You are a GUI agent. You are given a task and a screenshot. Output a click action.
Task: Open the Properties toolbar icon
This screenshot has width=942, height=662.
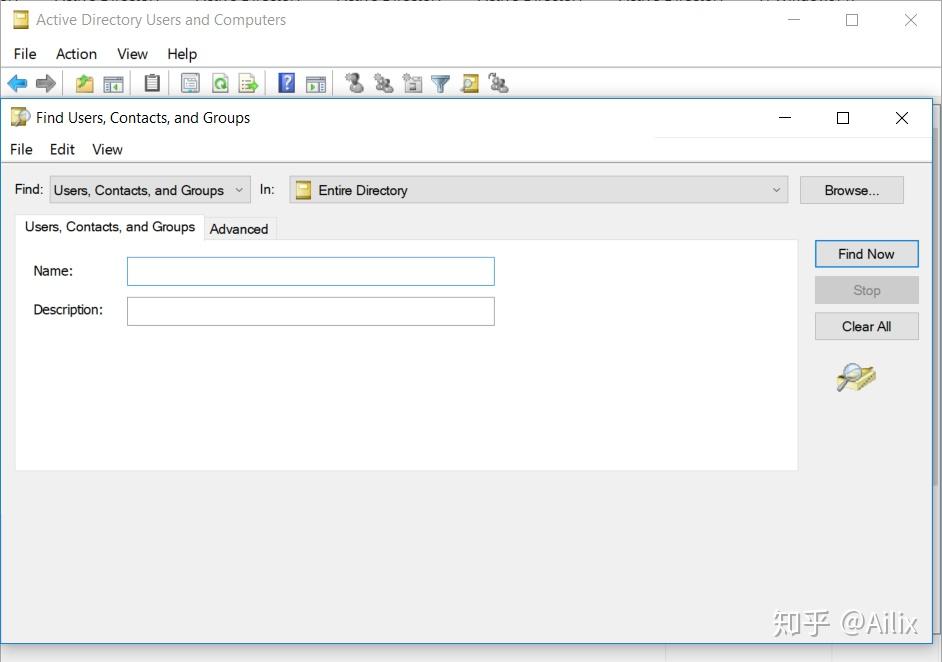coord(190,83)
